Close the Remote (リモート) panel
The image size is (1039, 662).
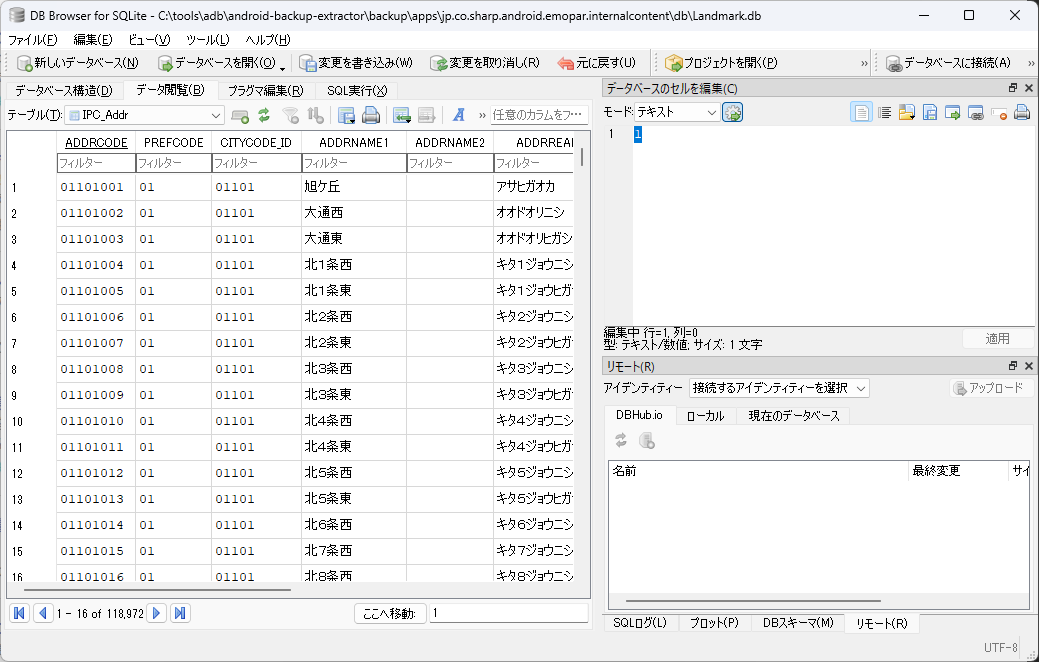click(x=1028, y=366)
